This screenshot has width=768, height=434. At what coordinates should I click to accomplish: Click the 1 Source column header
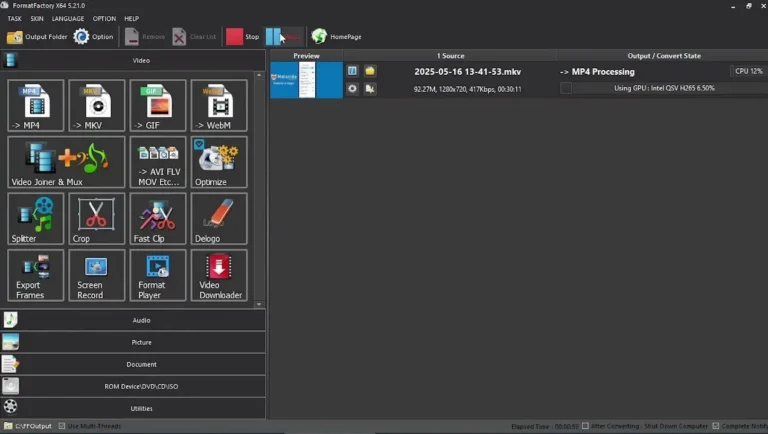pyautogui.click(x=450, y=56)
